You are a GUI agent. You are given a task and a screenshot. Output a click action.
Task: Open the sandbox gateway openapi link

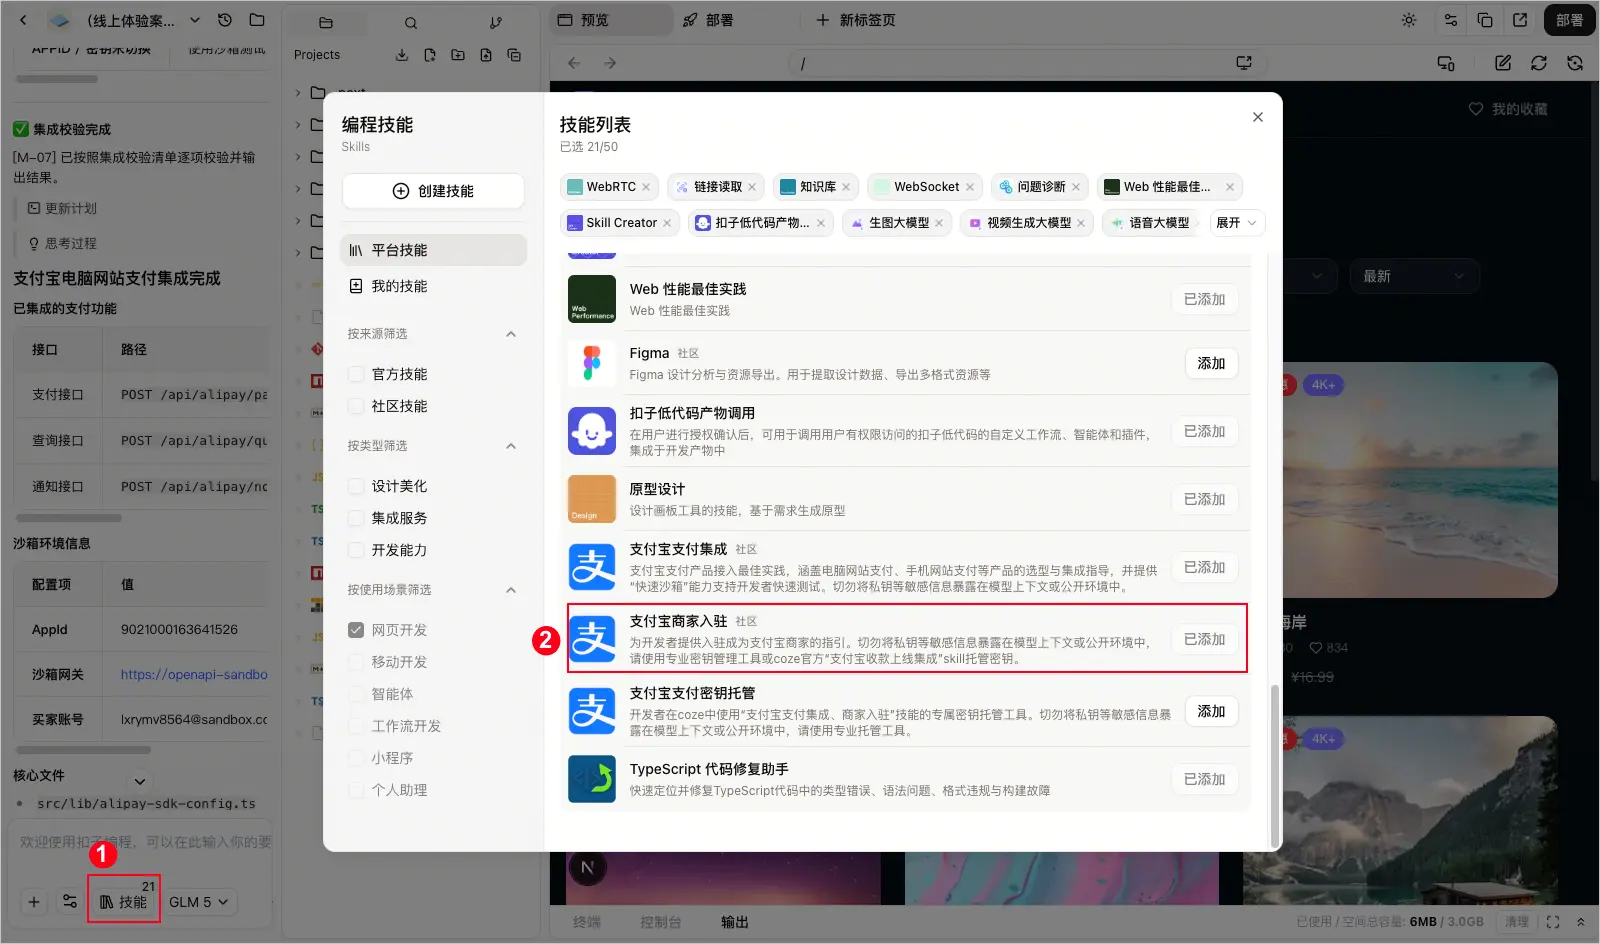(194, 674)
